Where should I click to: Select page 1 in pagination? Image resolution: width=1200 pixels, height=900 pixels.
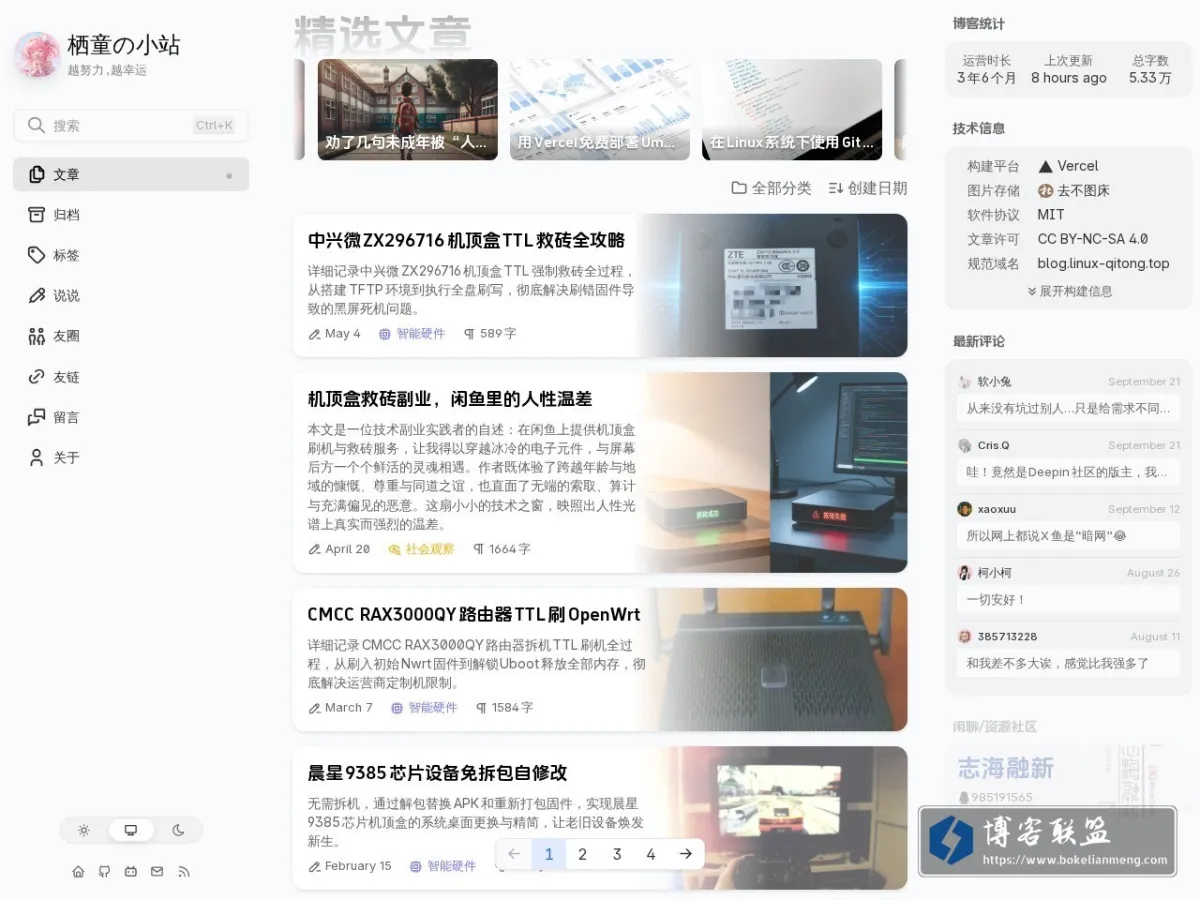pyautogui.click(x=549, y=854)
